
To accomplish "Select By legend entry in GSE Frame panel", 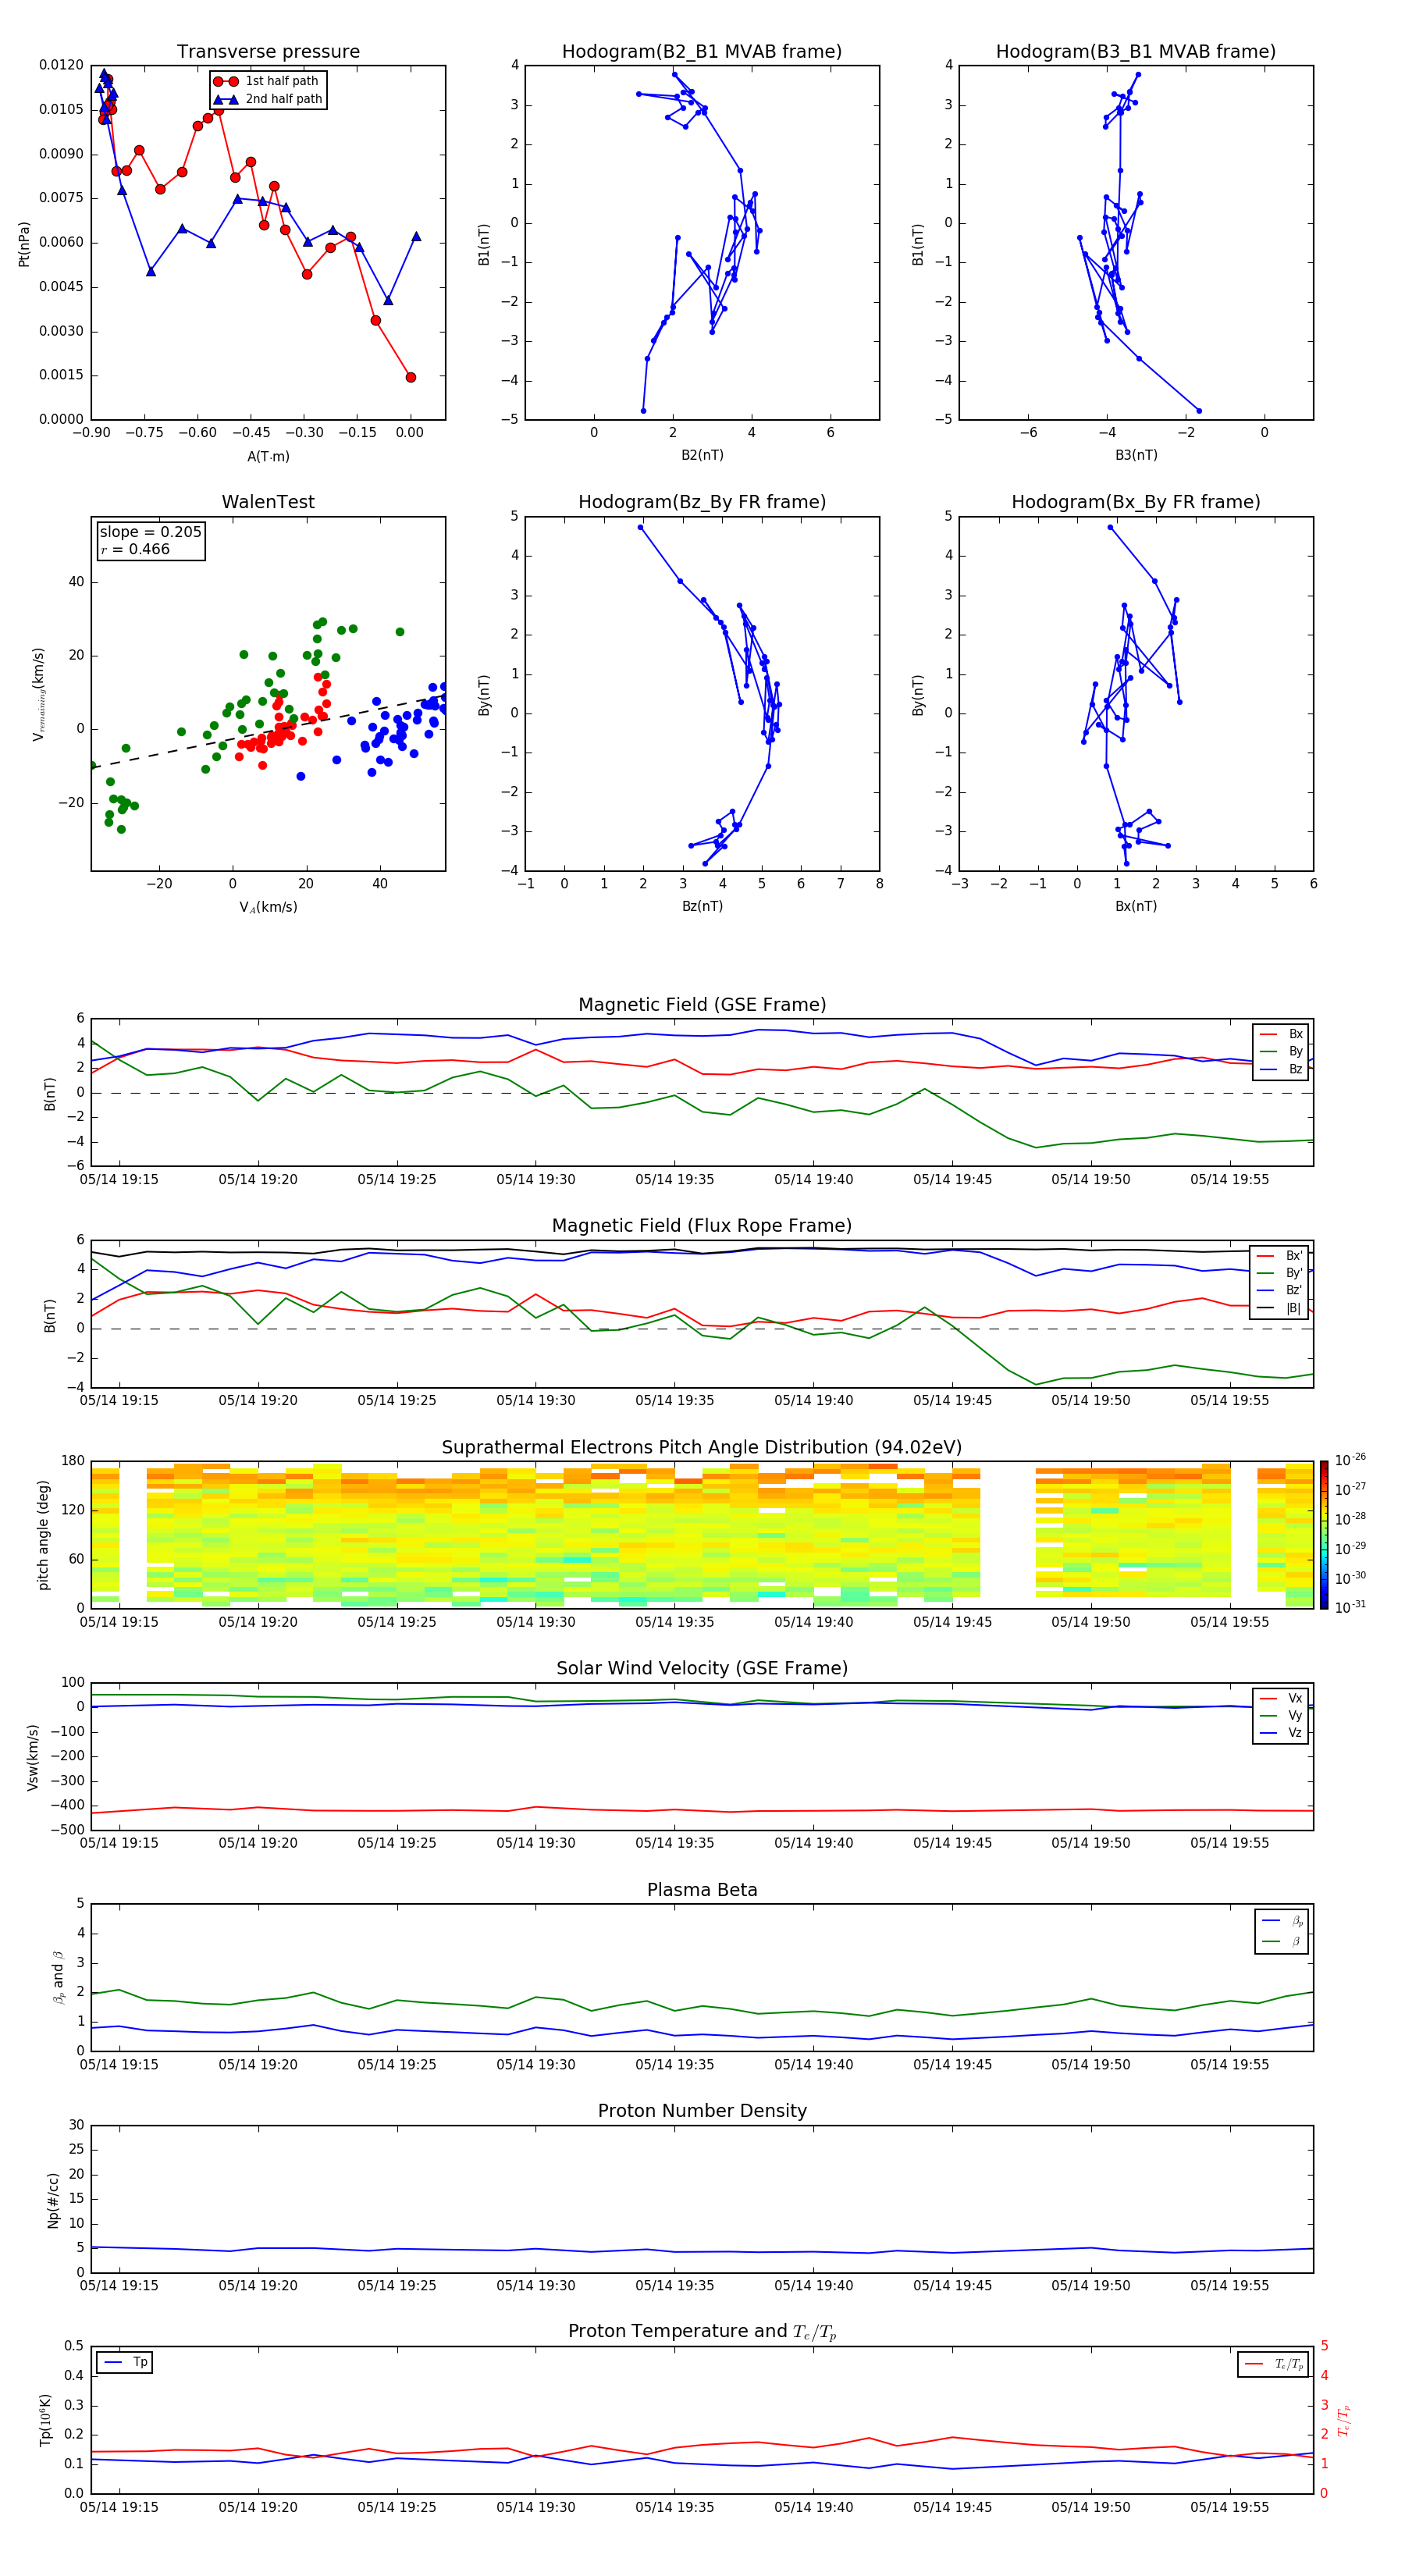I will pyautogui.click(x=1282, y=1051).
